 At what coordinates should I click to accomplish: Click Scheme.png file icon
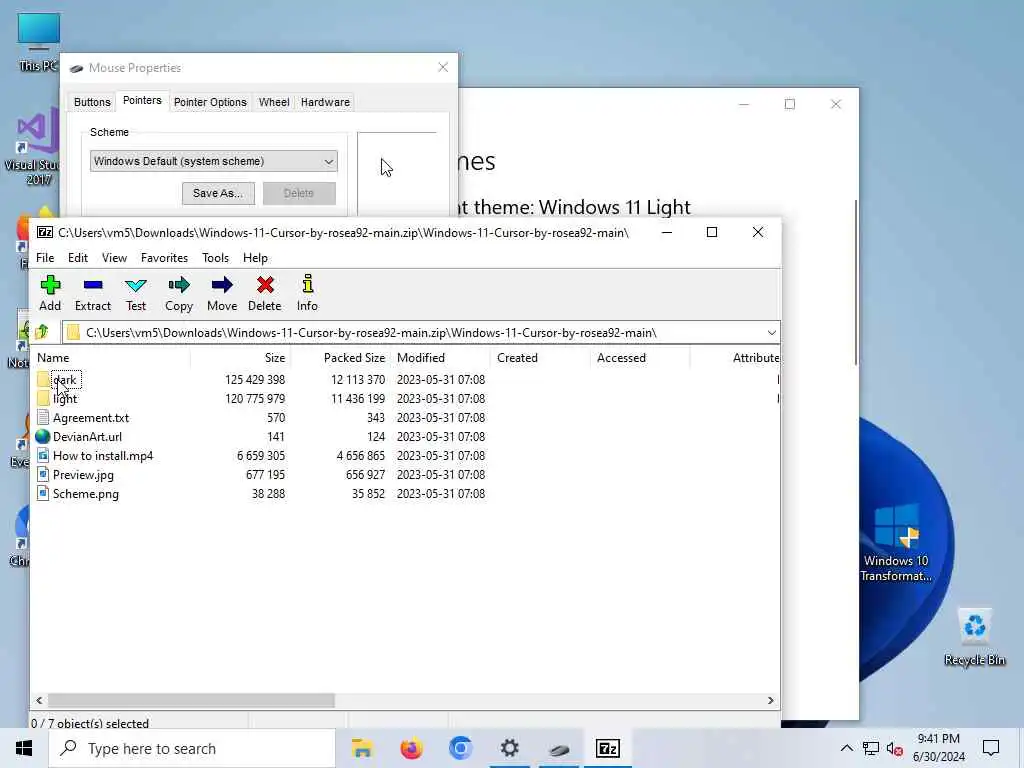(43, 493)
